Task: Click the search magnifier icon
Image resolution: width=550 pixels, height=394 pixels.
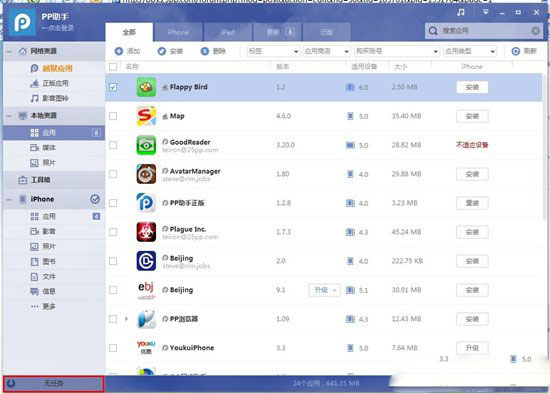Action: click(433, 31)
